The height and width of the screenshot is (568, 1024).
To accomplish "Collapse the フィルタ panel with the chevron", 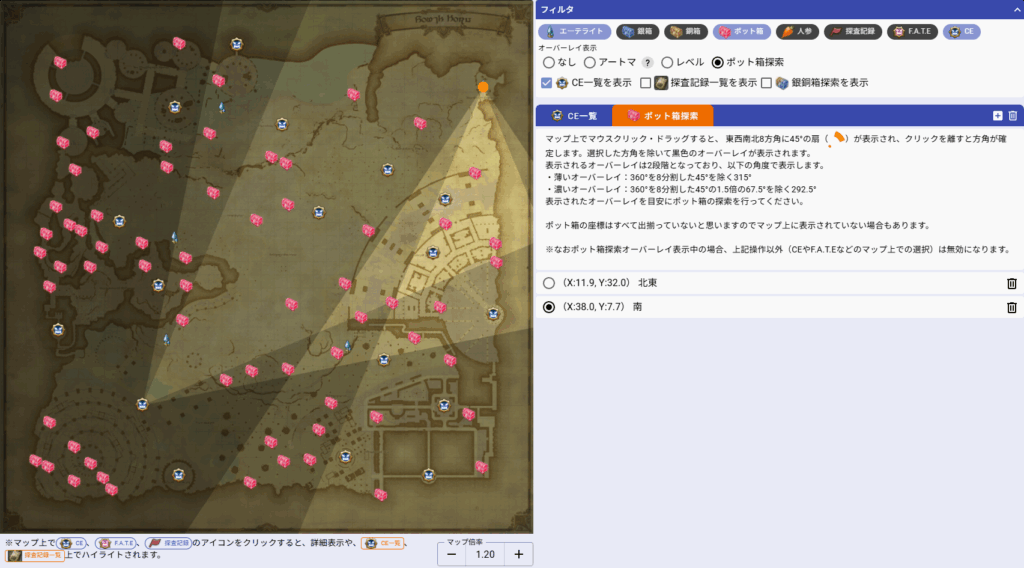I will pyautogui.click(x=1016, y=9).
